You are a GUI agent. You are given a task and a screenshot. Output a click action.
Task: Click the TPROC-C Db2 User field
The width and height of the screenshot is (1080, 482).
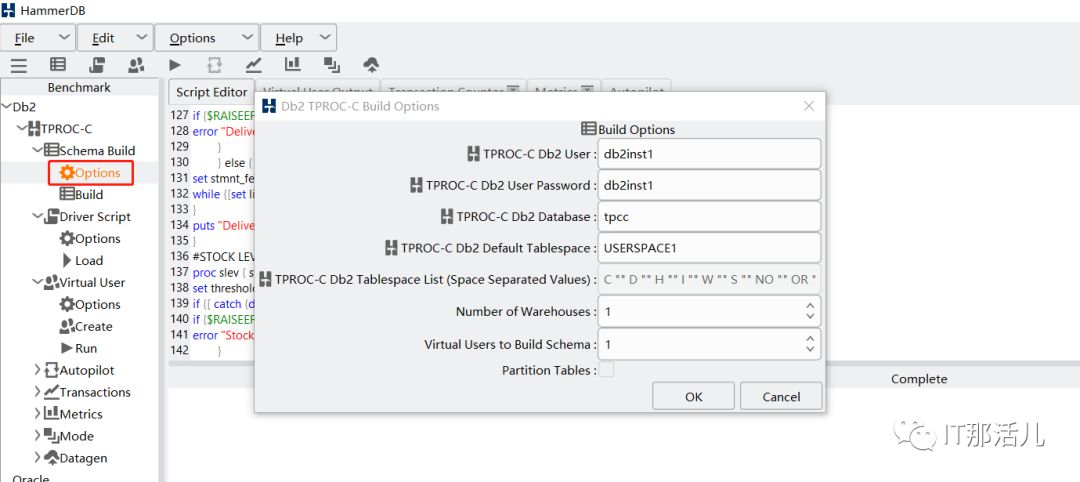click(x=709, y=154)
